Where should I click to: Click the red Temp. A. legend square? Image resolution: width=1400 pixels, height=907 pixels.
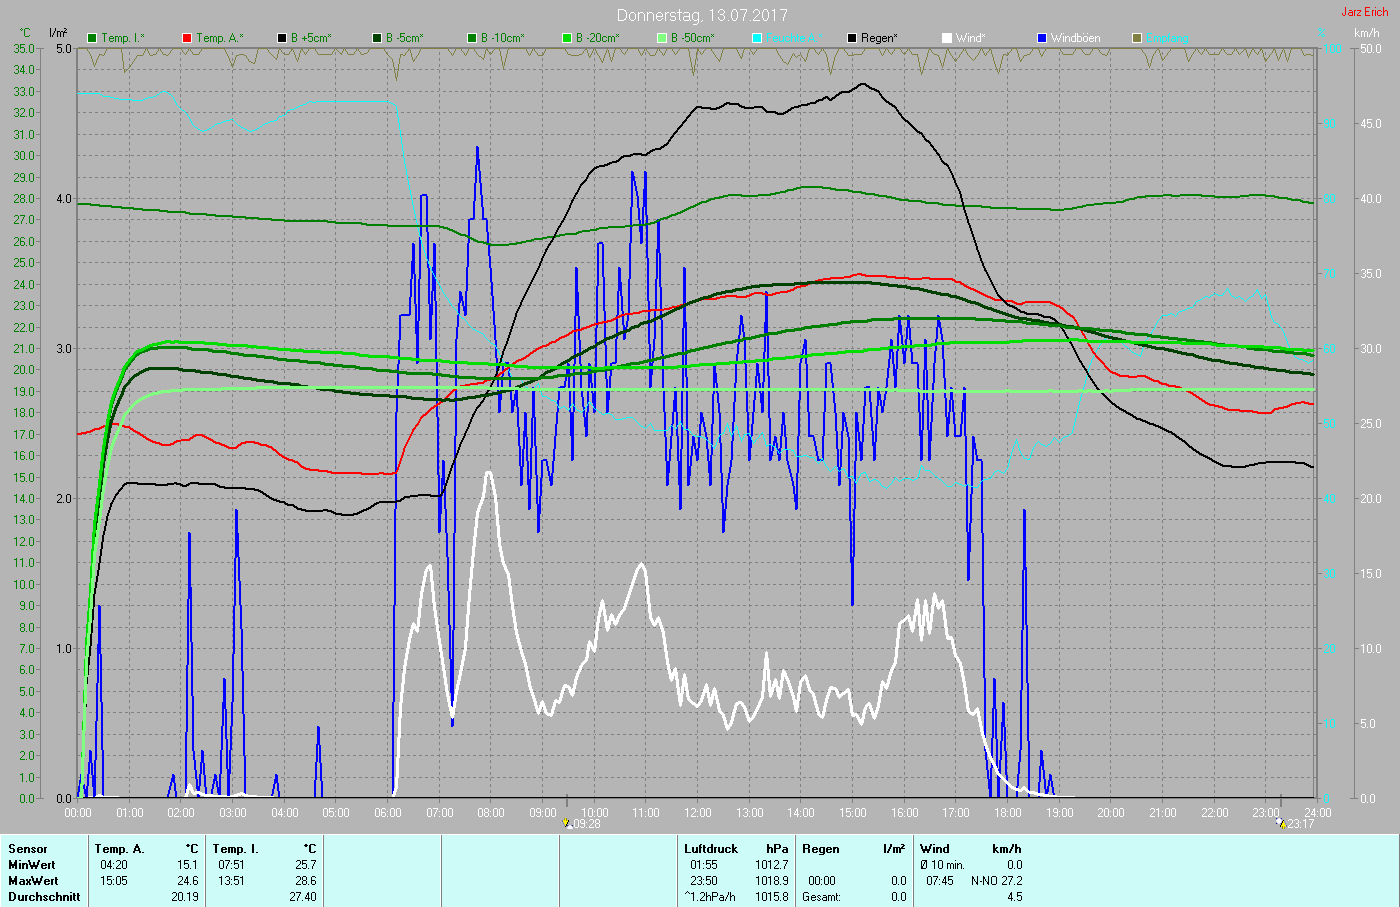[x=187, y=38]
